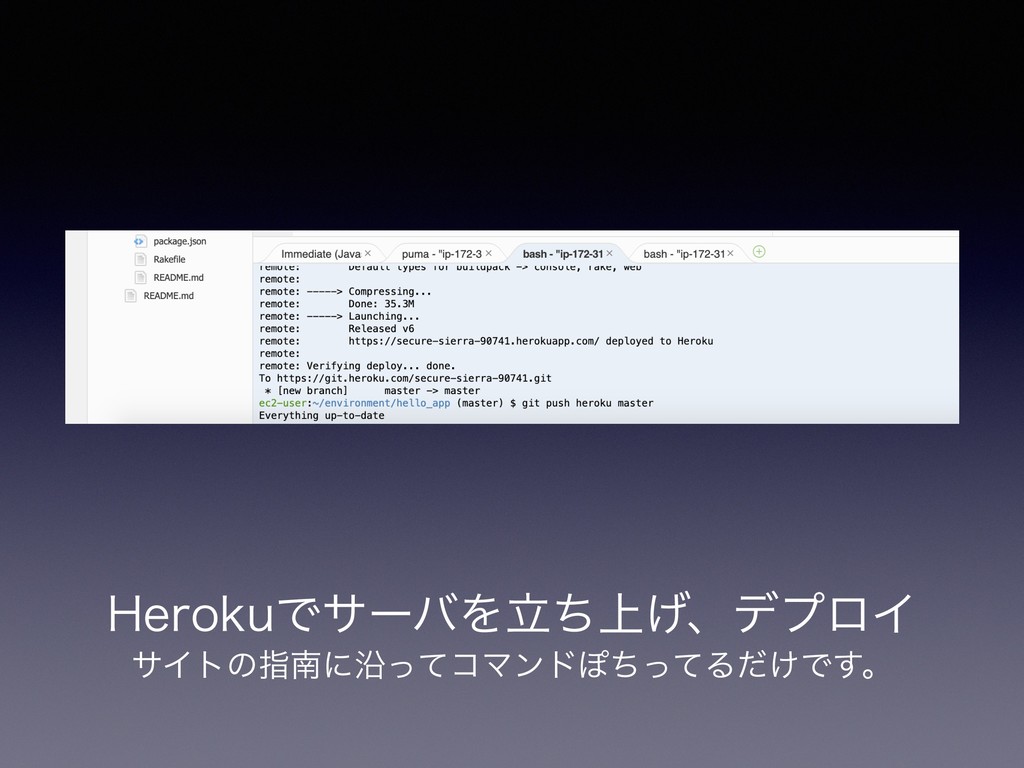
Task: Open package.json in the file tree
Action: [180, 241]
